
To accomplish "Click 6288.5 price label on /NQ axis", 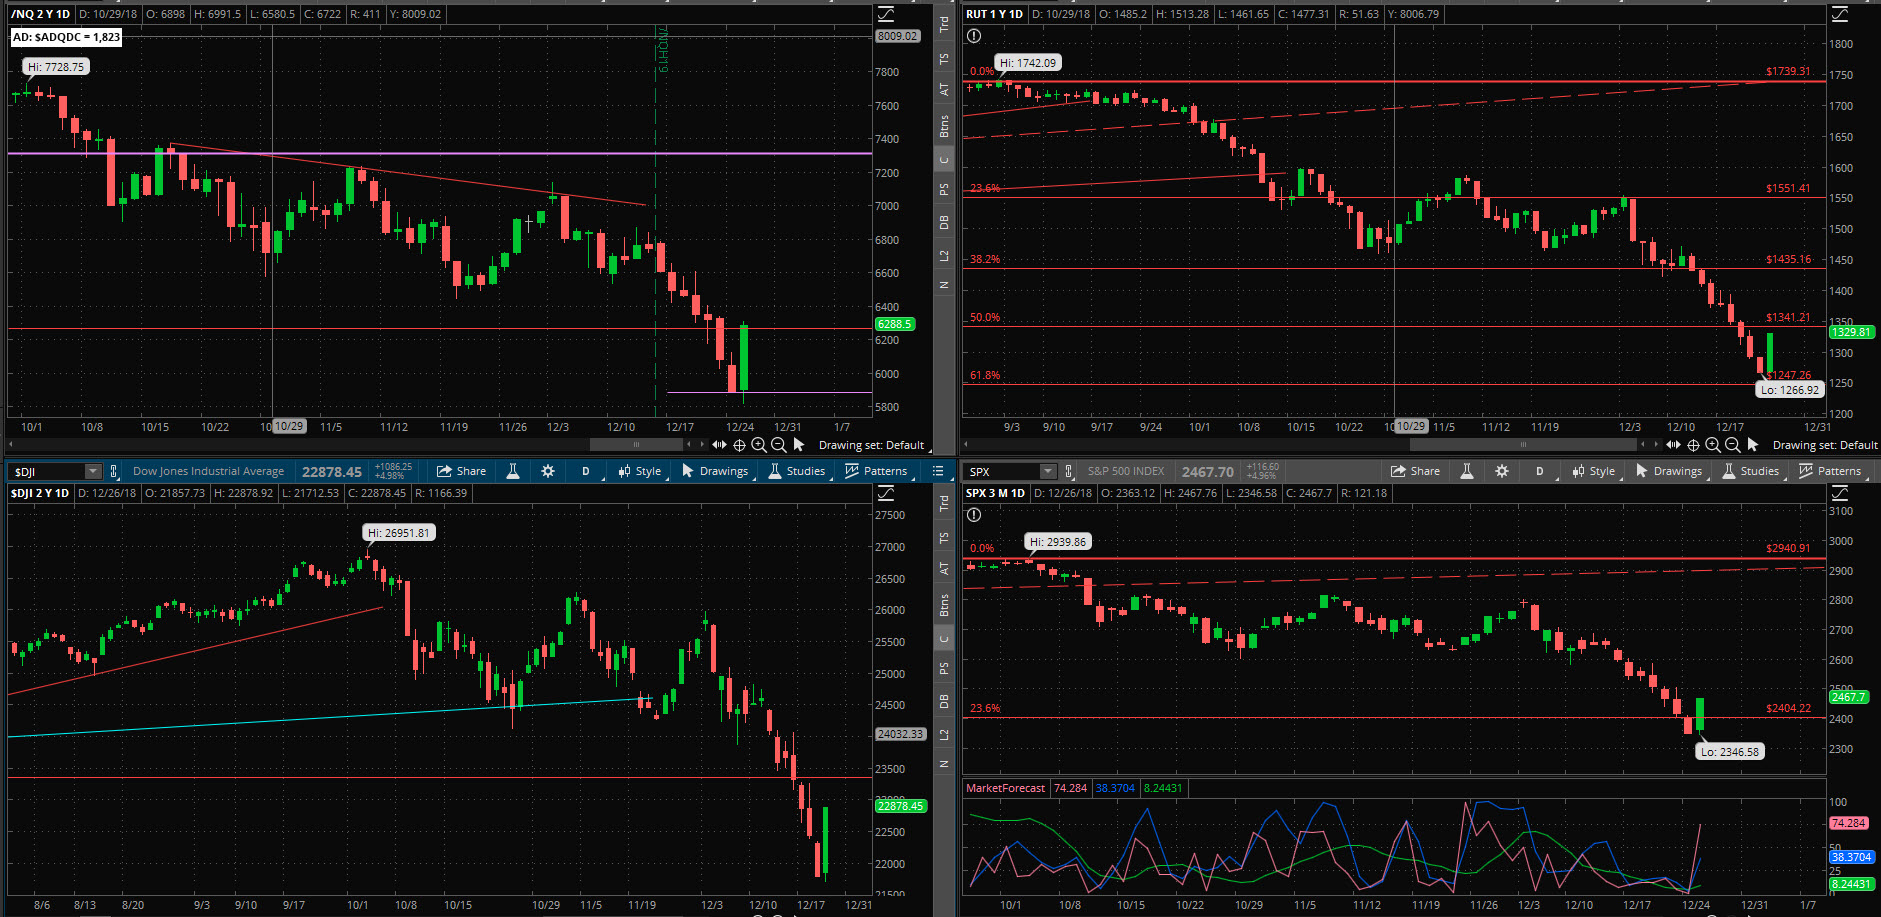I will pos(895,324).
